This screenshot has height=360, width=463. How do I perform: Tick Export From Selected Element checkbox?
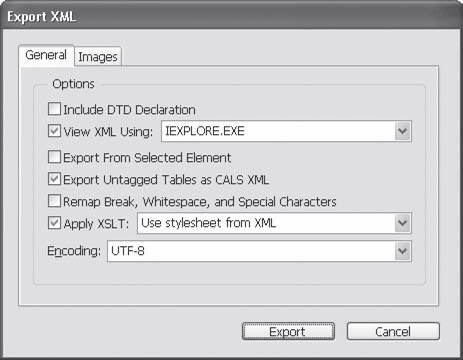tap(54, 157)
